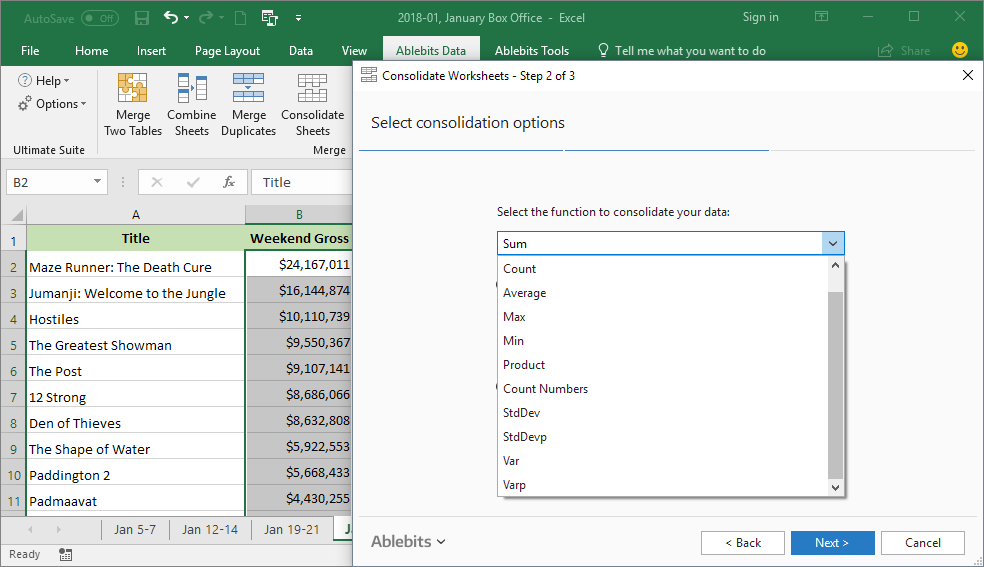Select Average from the function list

pos(663,293)
